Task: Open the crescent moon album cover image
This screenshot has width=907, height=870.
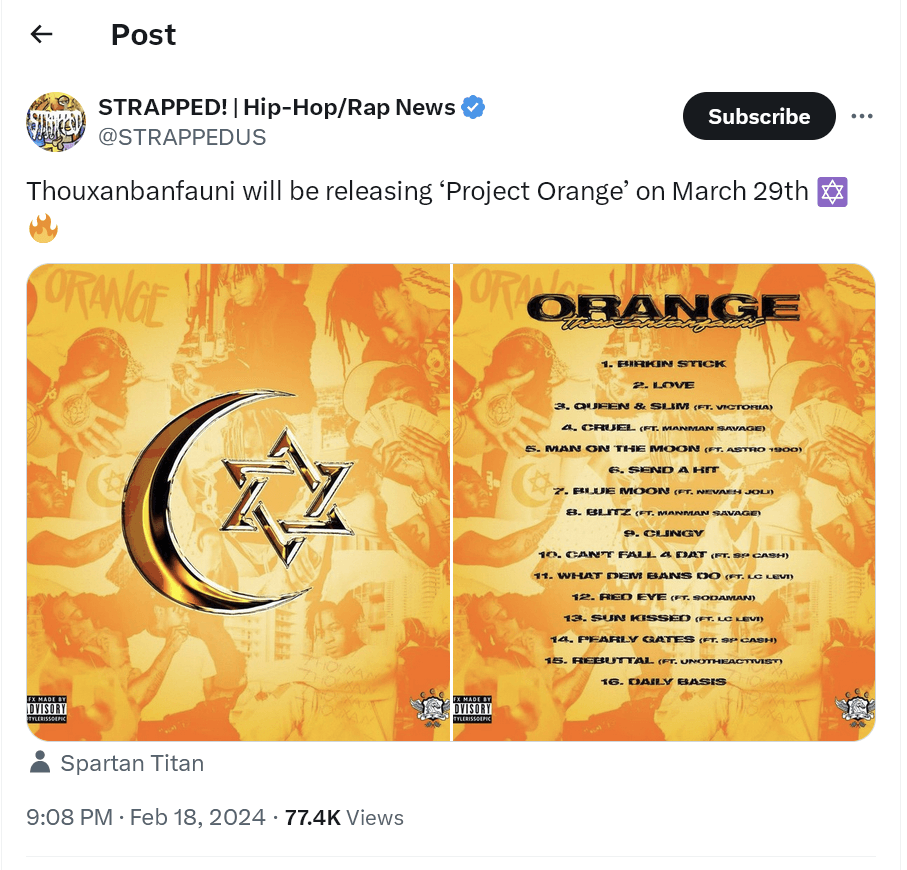Action: (x=238, y=501)
